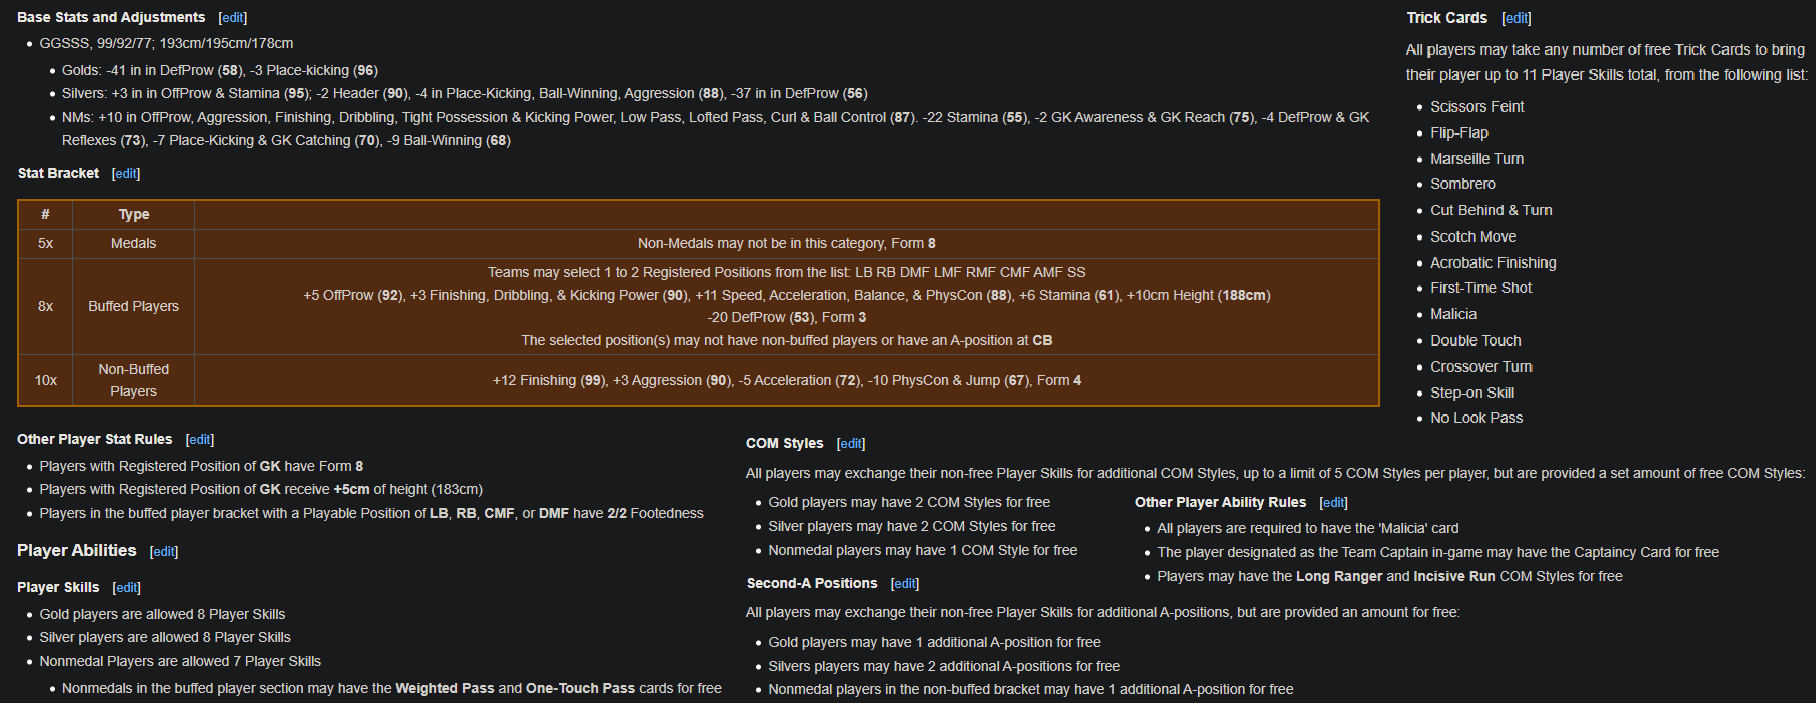This screenshot has height=703, width=1816.
Task: Open the Player Skills edit link
Action: 127,588
